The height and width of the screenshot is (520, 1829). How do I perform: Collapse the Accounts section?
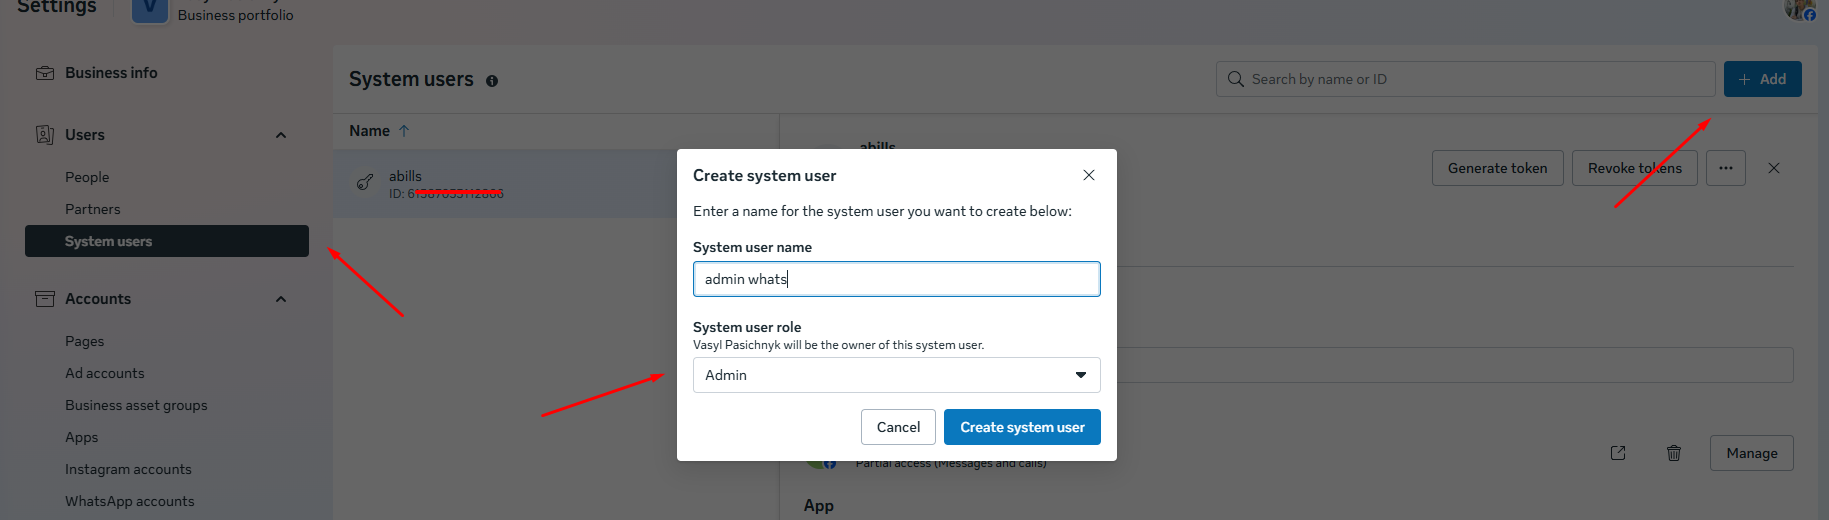pos(281,299)
